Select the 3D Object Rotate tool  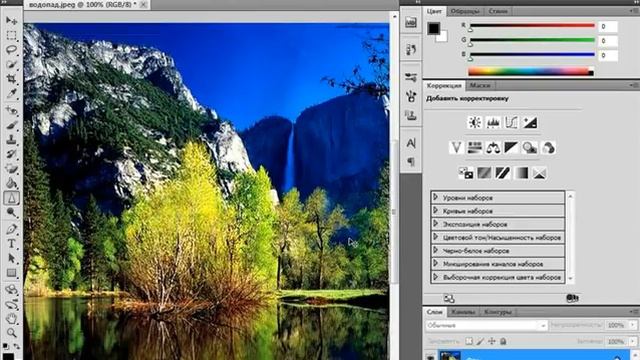click(x=11, y=289)
